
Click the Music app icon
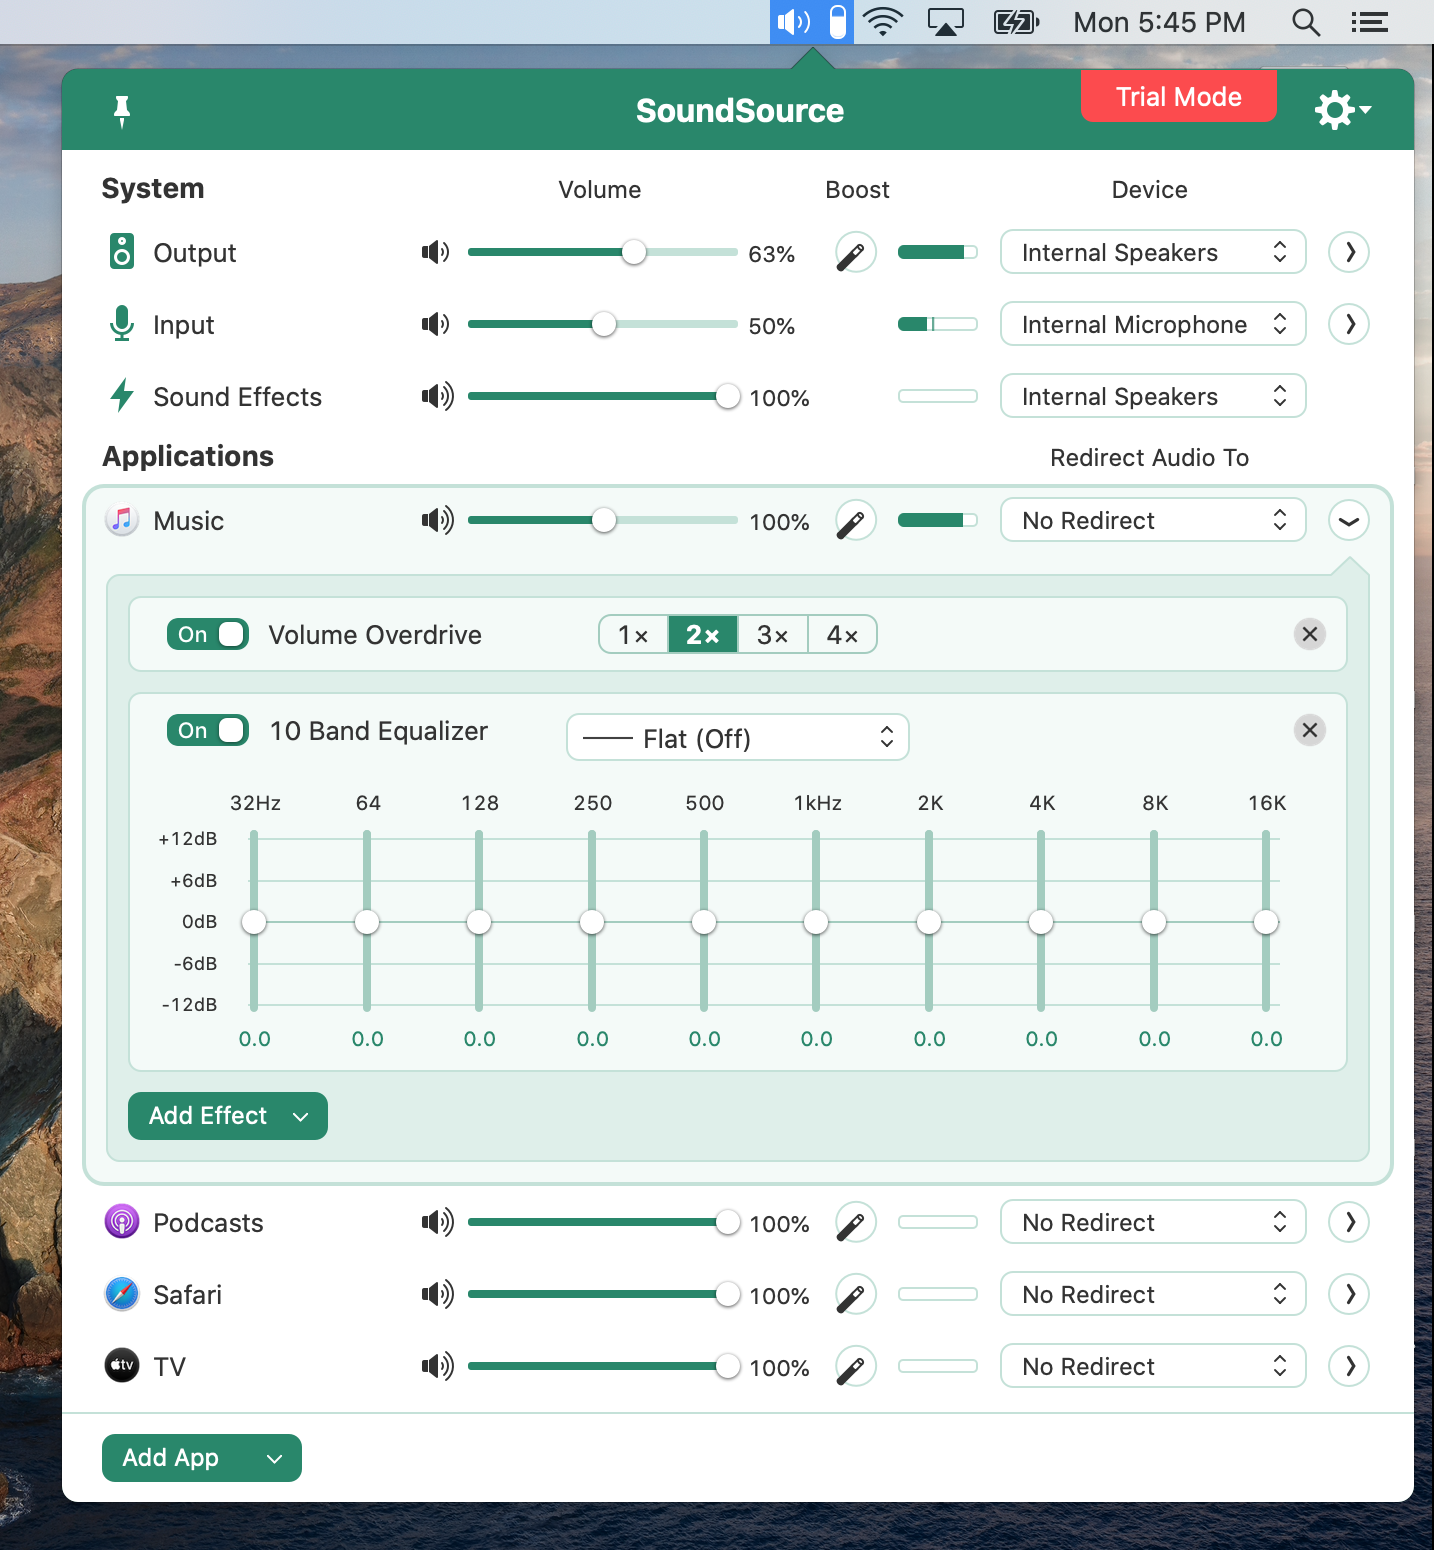(x=122, y=520)
